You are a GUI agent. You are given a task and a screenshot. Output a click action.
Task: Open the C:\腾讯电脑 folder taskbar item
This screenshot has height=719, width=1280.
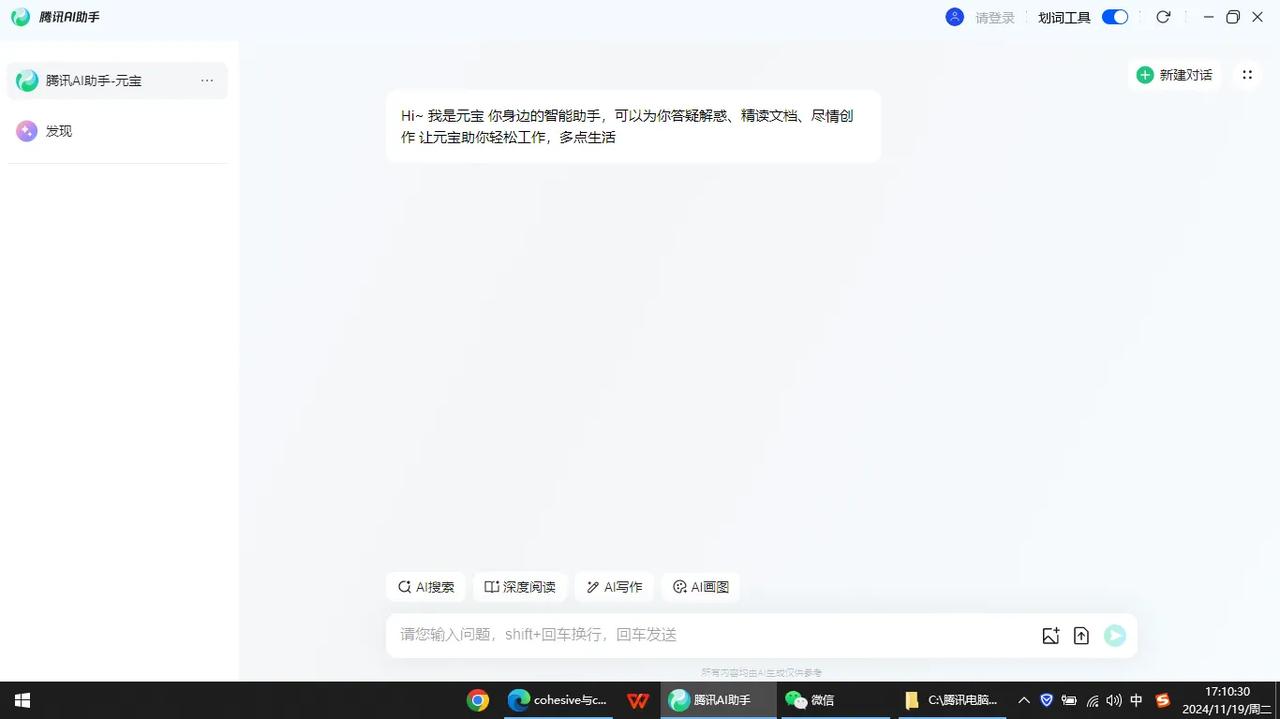(x=951, y=700)
